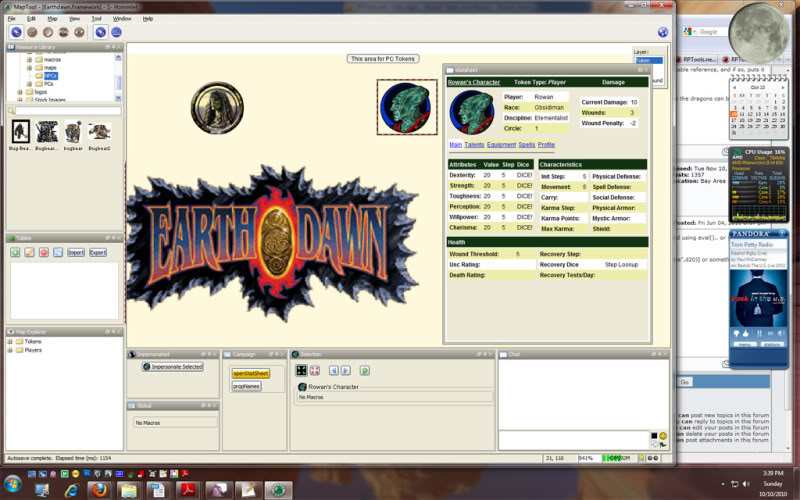Run the propNames campaign macro
This screenshot has height=500, width=800.
click(x=246, y=386)
